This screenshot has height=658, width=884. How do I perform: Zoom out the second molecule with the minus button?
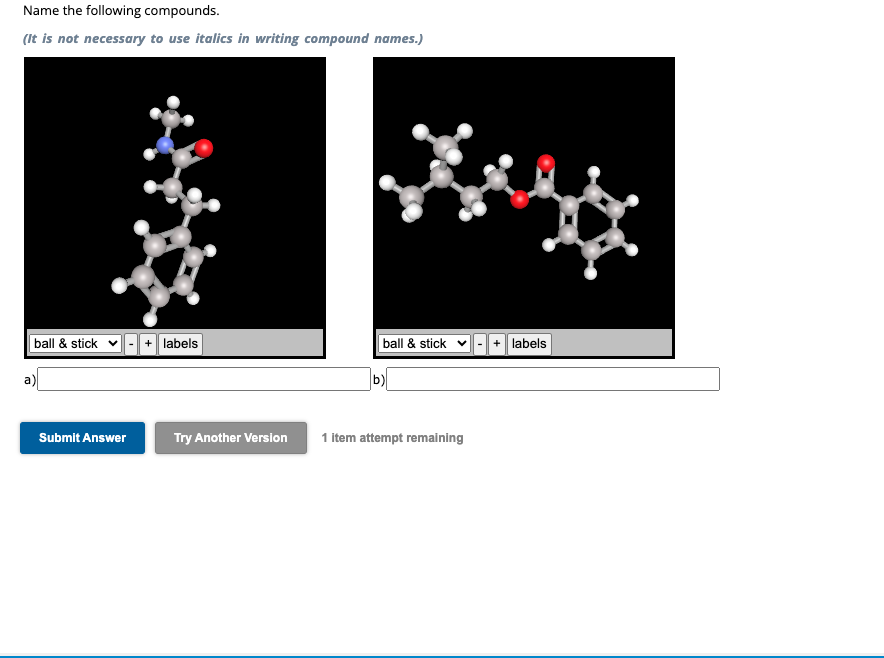481,343
